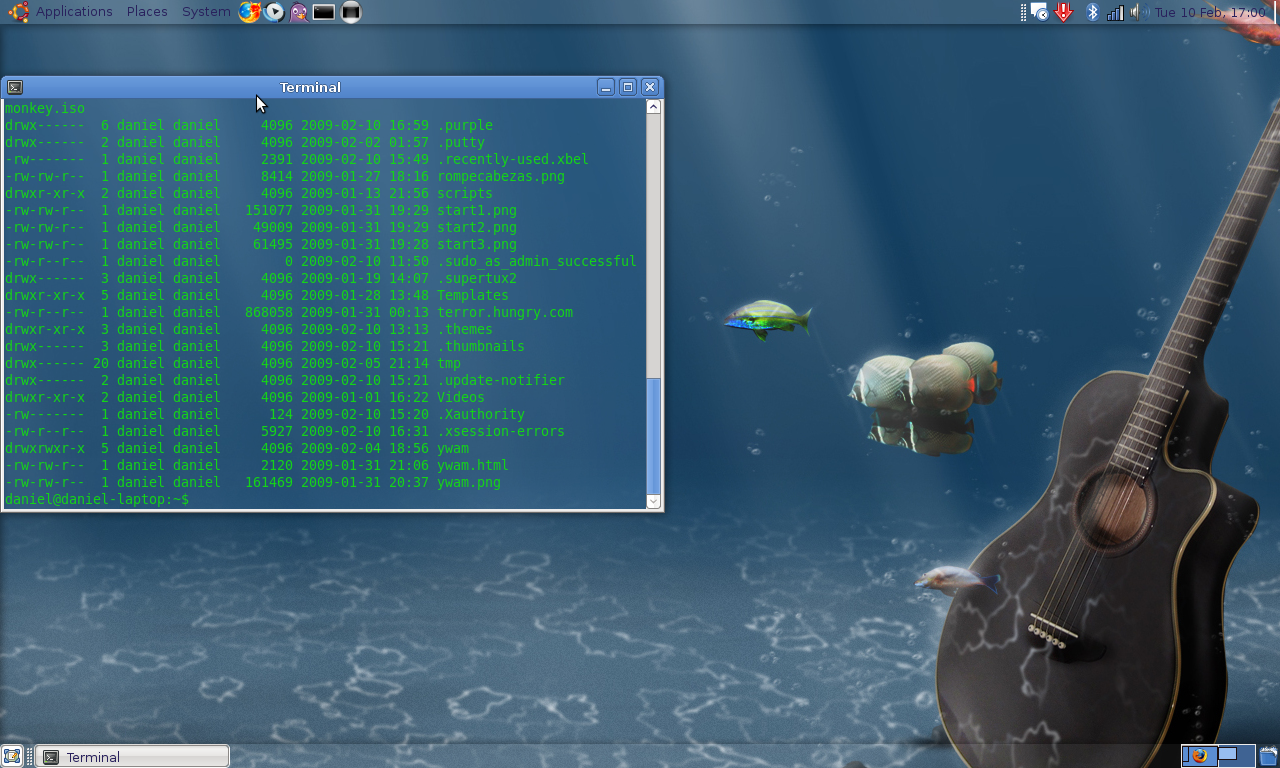Click the 'start3.png' file name
Image resolution: width=1280 pixels, height=768 pixels.
(x=477, y=244)
